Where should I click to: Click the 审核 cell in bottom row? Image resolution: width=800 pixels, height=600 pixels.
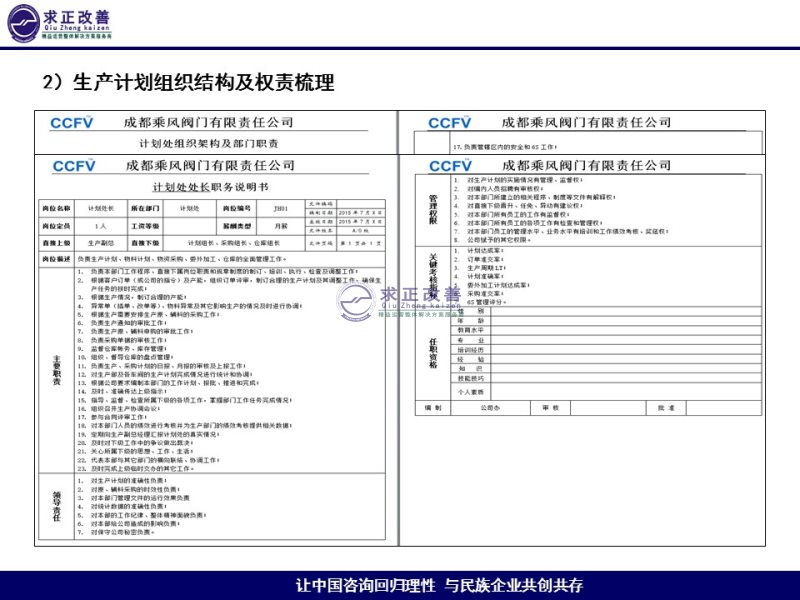tap(550, 408)
